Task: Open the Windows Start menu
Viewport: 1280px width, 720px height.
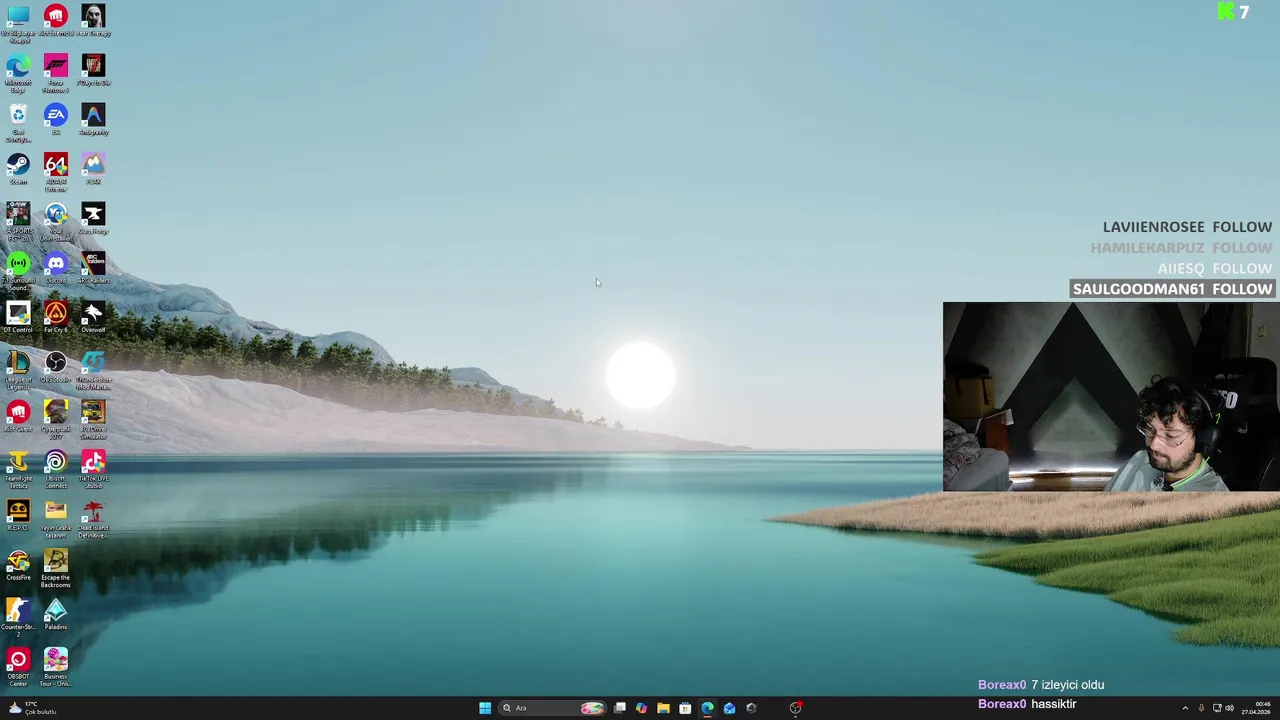Action: pyautogui.click(x=485, y=708)
